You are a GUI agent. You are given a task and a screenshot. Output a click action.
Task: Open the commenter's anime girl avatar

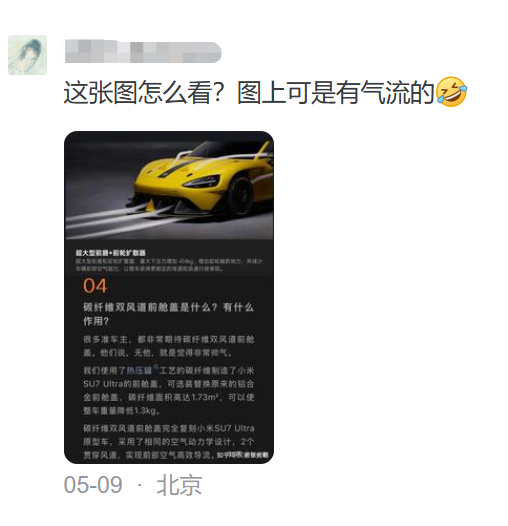click(x=28, y=55)
